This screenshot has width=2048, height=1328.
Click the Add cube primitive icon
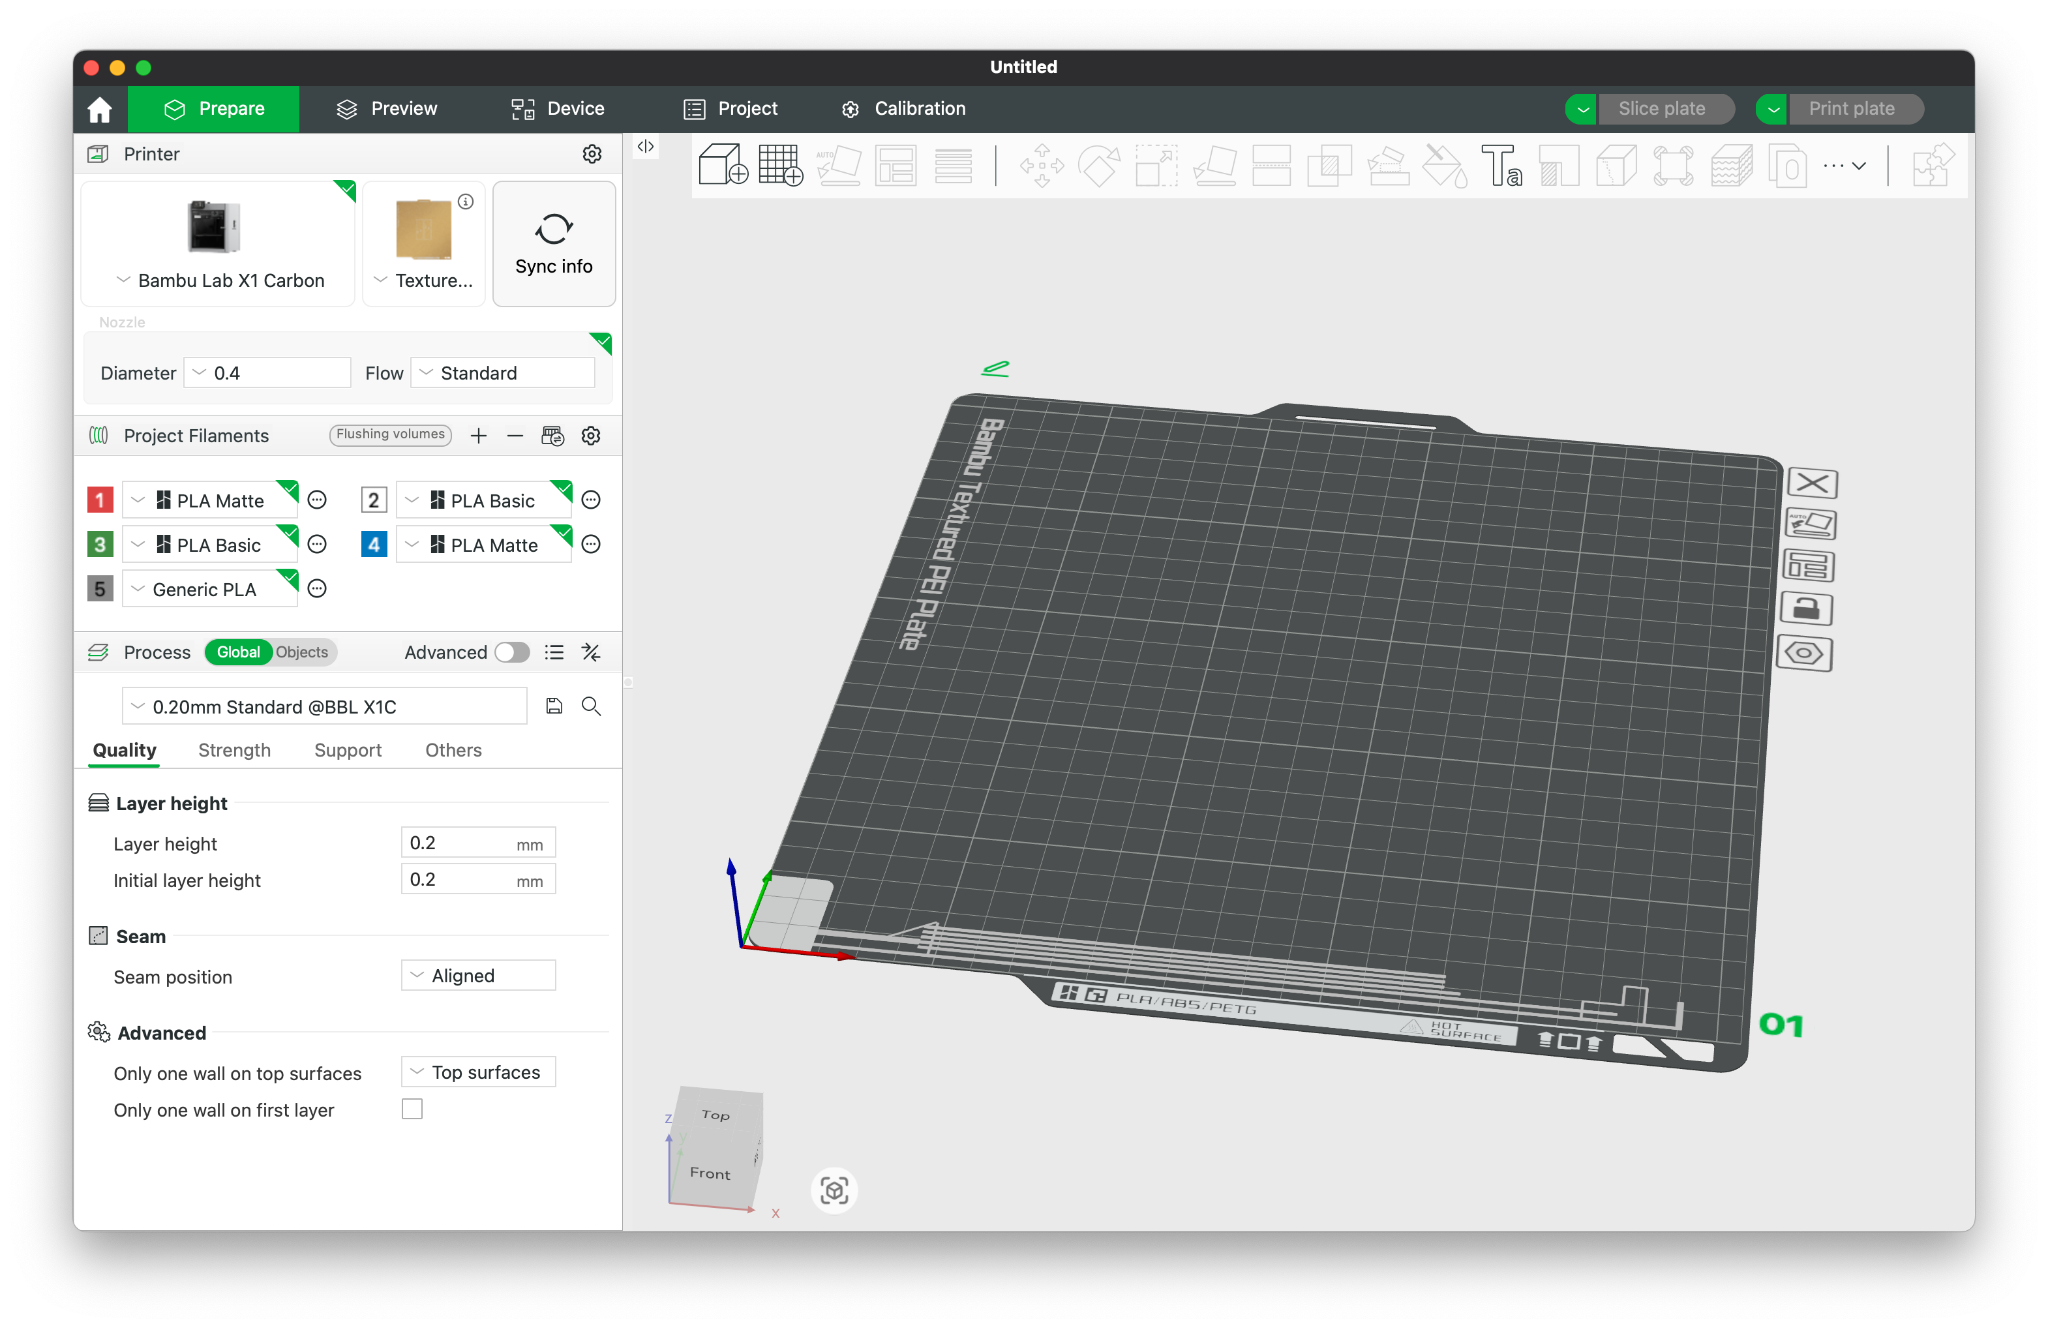[x=722, y=165]
